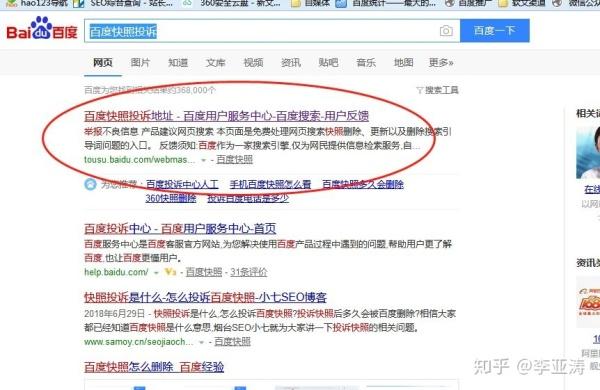Open hao123导航 bookmark
The width and height of the screenshot is (600, 390).
click(37, 3)
